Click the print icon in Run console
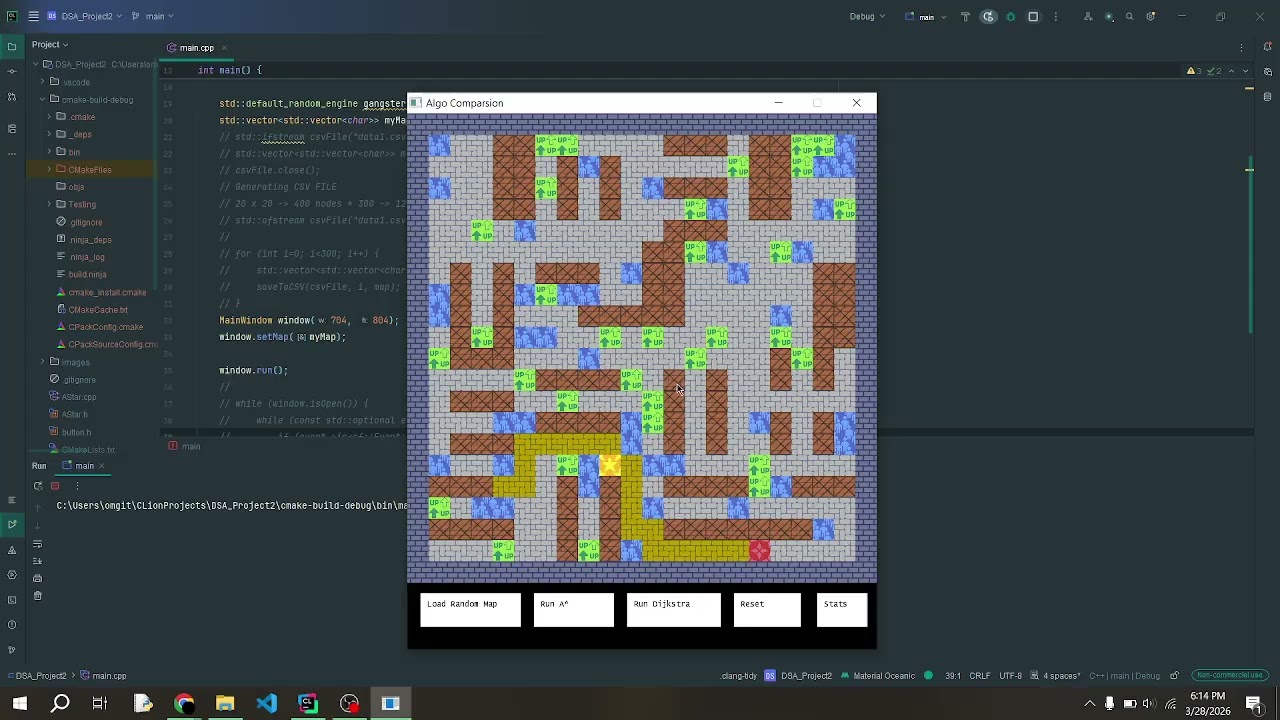 [x=38, y=578]
